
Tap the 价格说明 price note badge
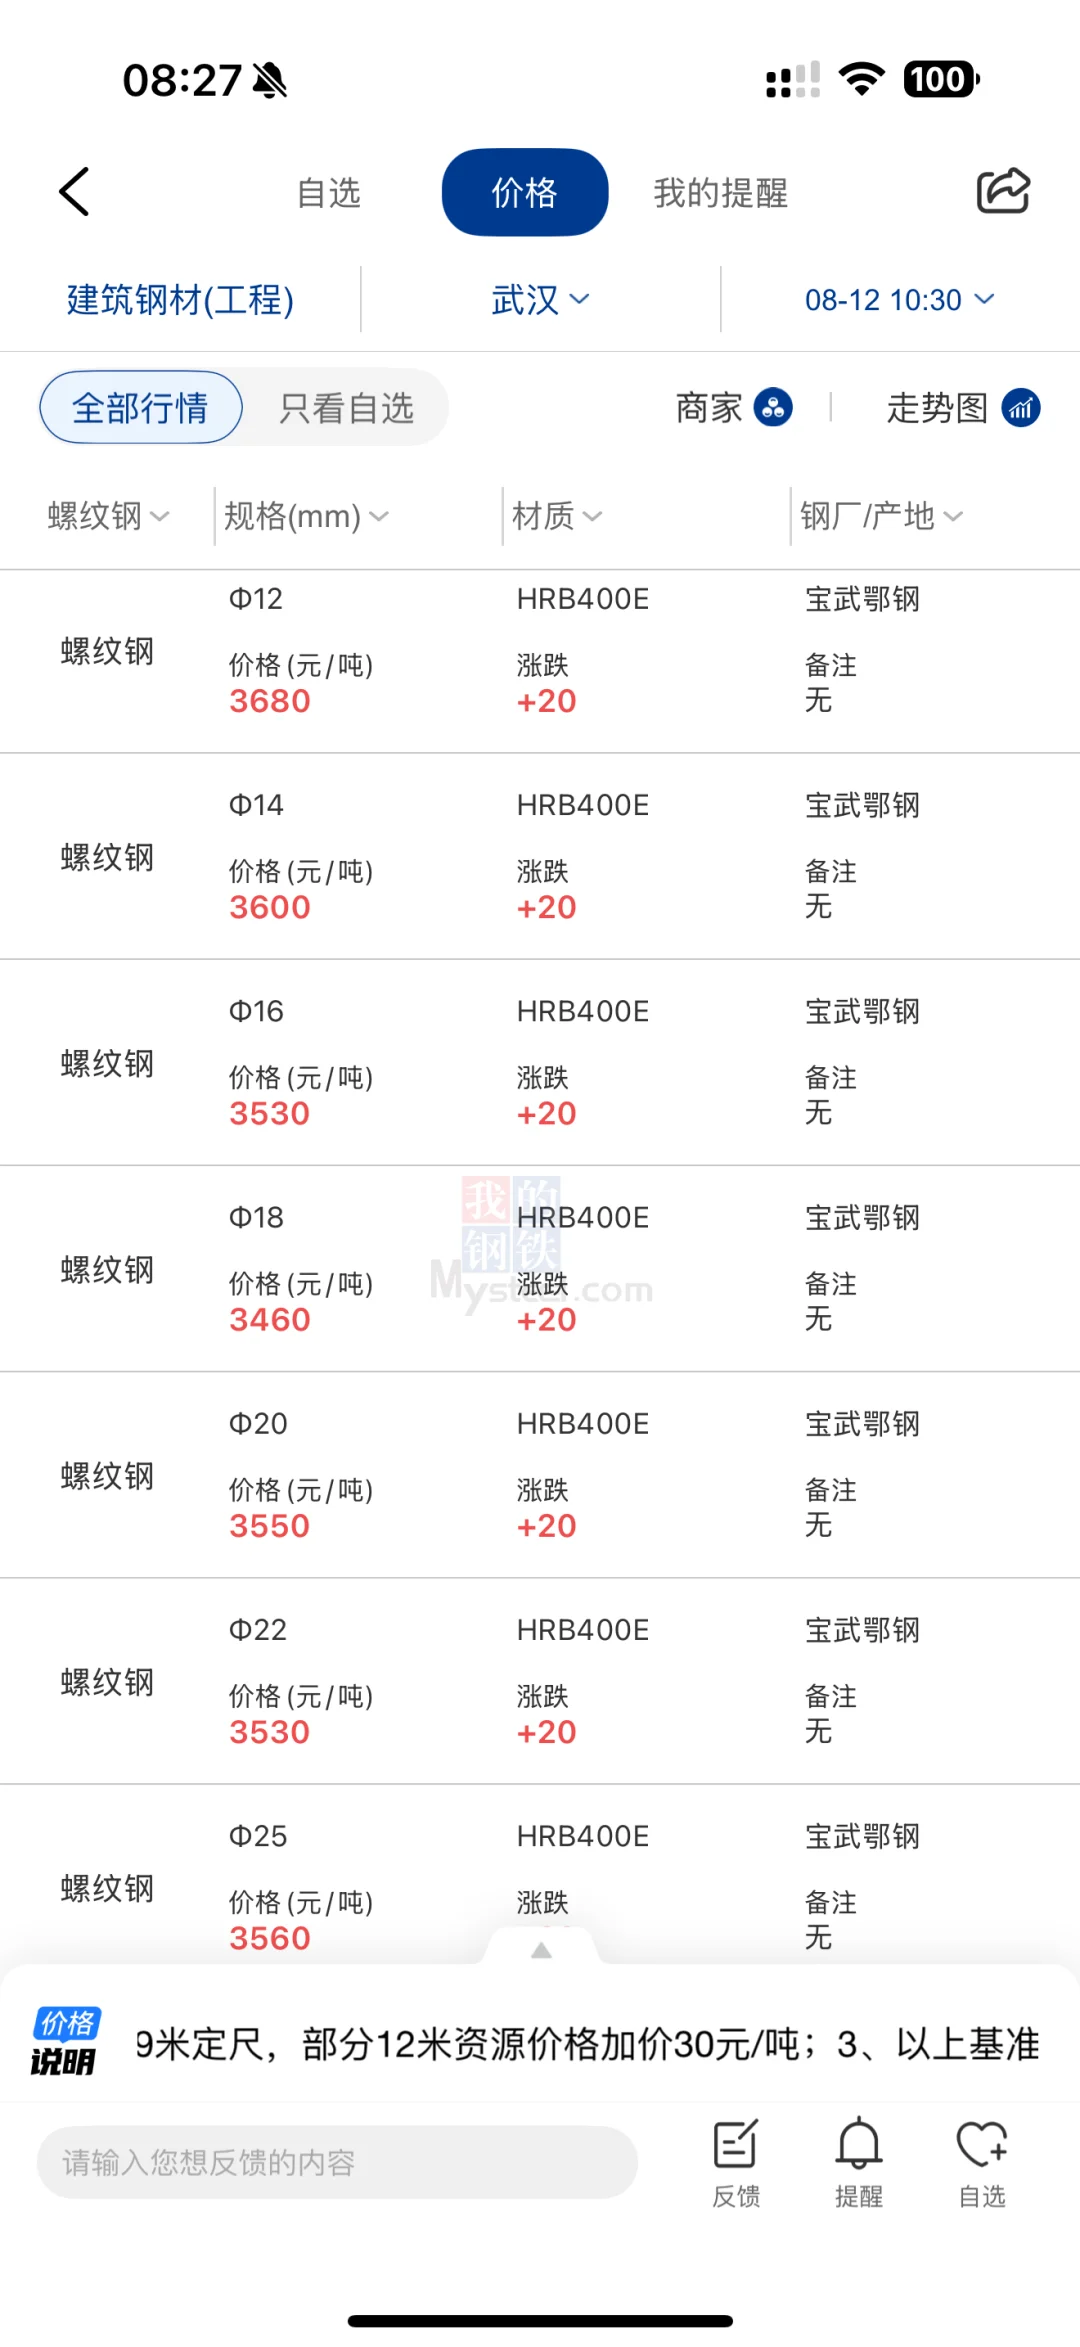pyautogui.click(x=65, y=2042)
